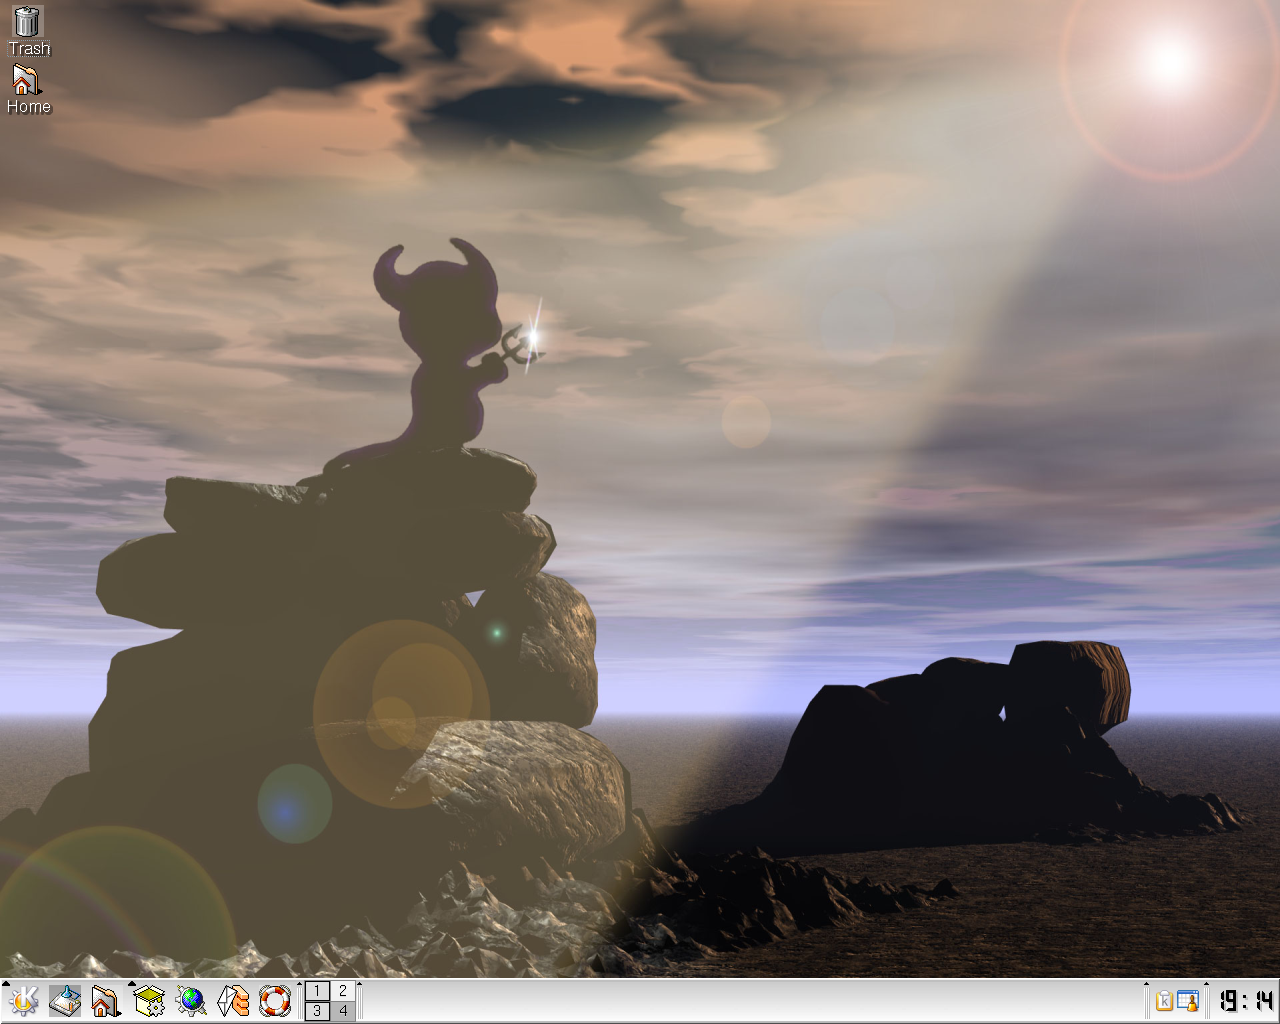The height and width of the screenshot is (1024, 1280).
Task: Switch to virtual desktop 1
Action: (x=317, y=991)
